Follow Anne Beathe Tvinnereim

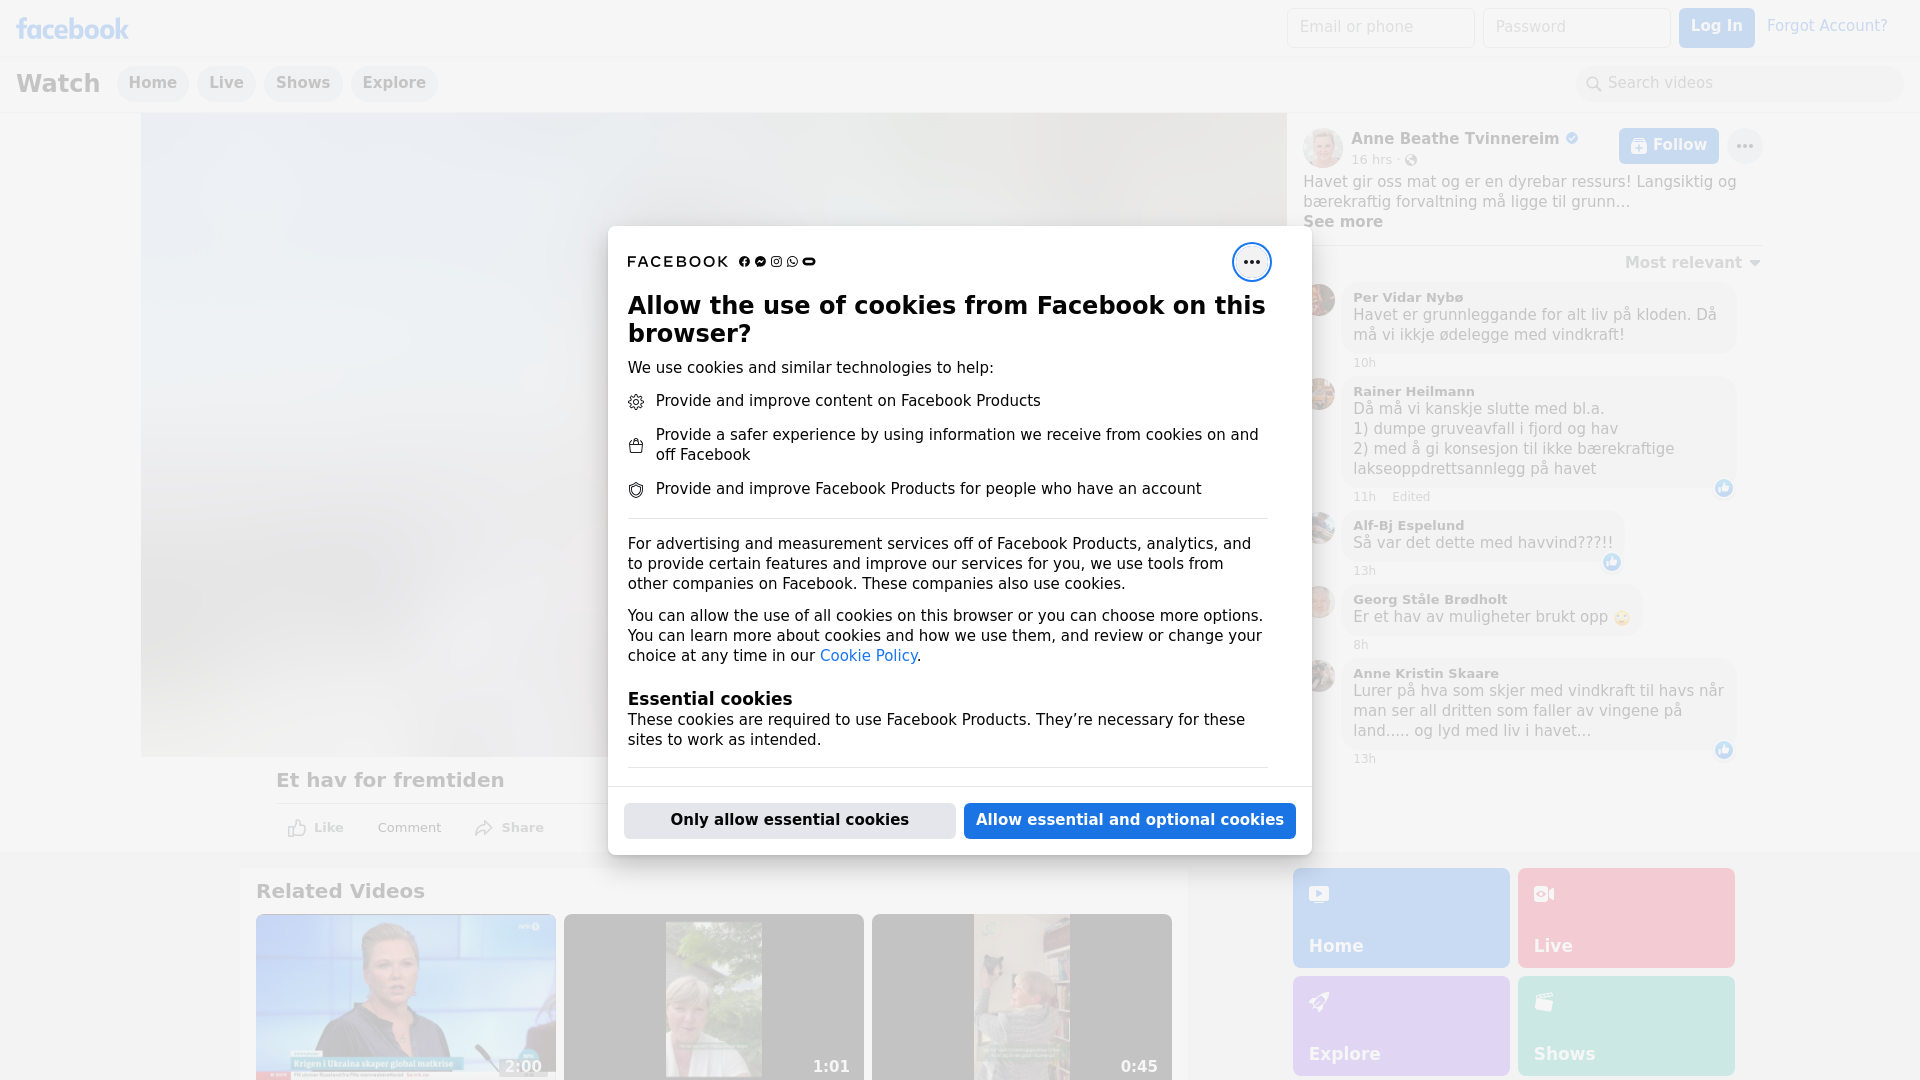click(1668, 146)
